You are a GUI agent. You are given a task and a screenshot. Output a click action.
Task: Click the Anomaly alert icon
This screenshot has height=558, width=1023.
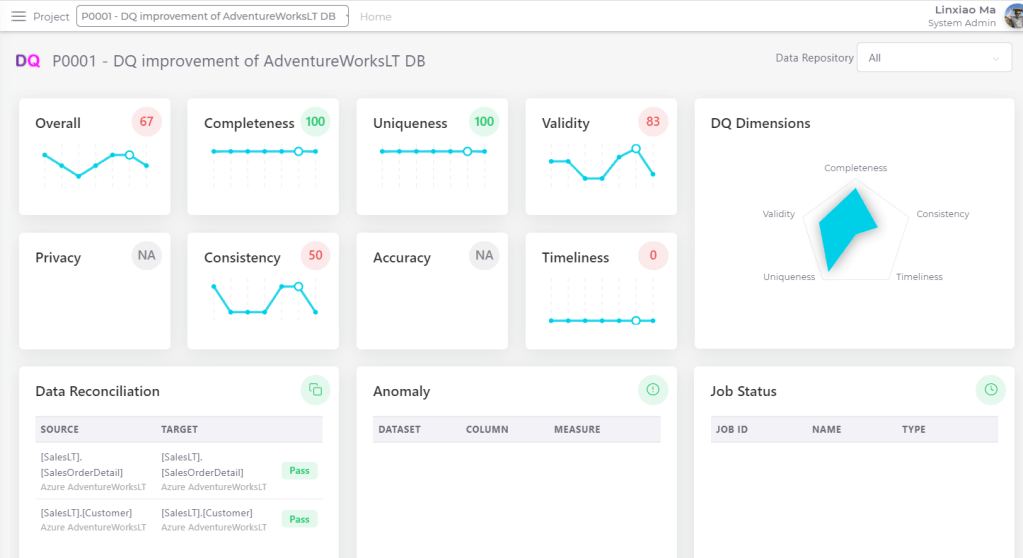point(653,389)
